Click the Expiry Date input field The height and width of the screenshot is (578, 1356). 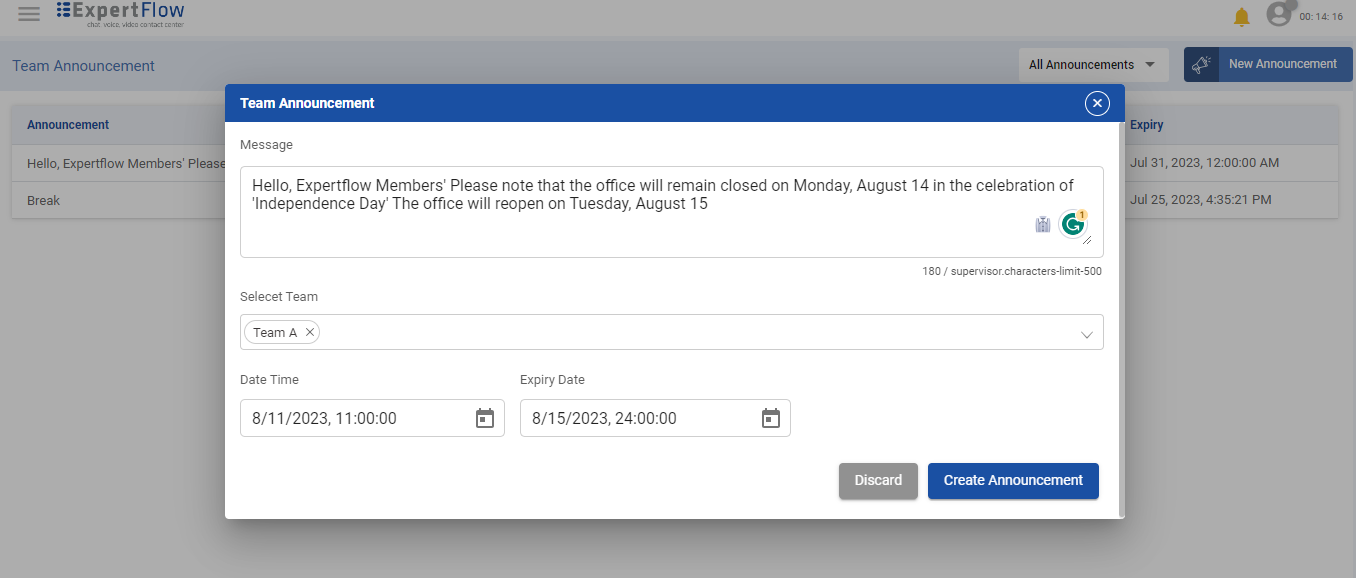640,418
